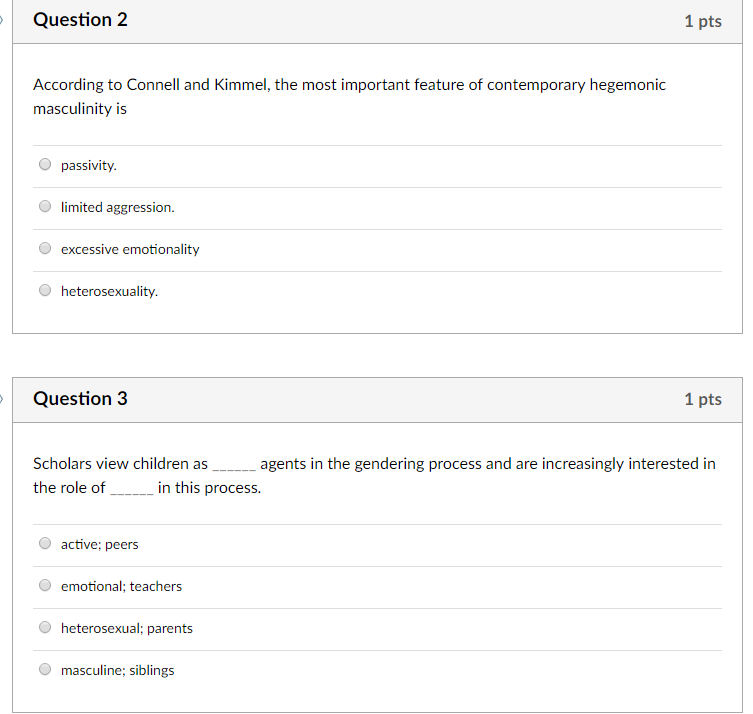Click the 'heterosexuality.' label text

(x=109, y=291)
